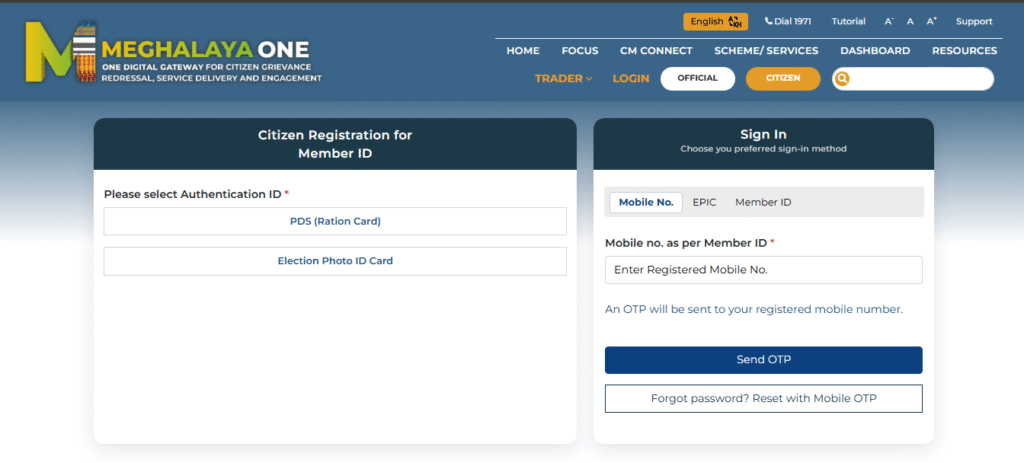Image resolution: width=1024 pixels, height=463 pixels.
Task: Focus the Enter Registered Mobile No. field
Action: (763, 270)
